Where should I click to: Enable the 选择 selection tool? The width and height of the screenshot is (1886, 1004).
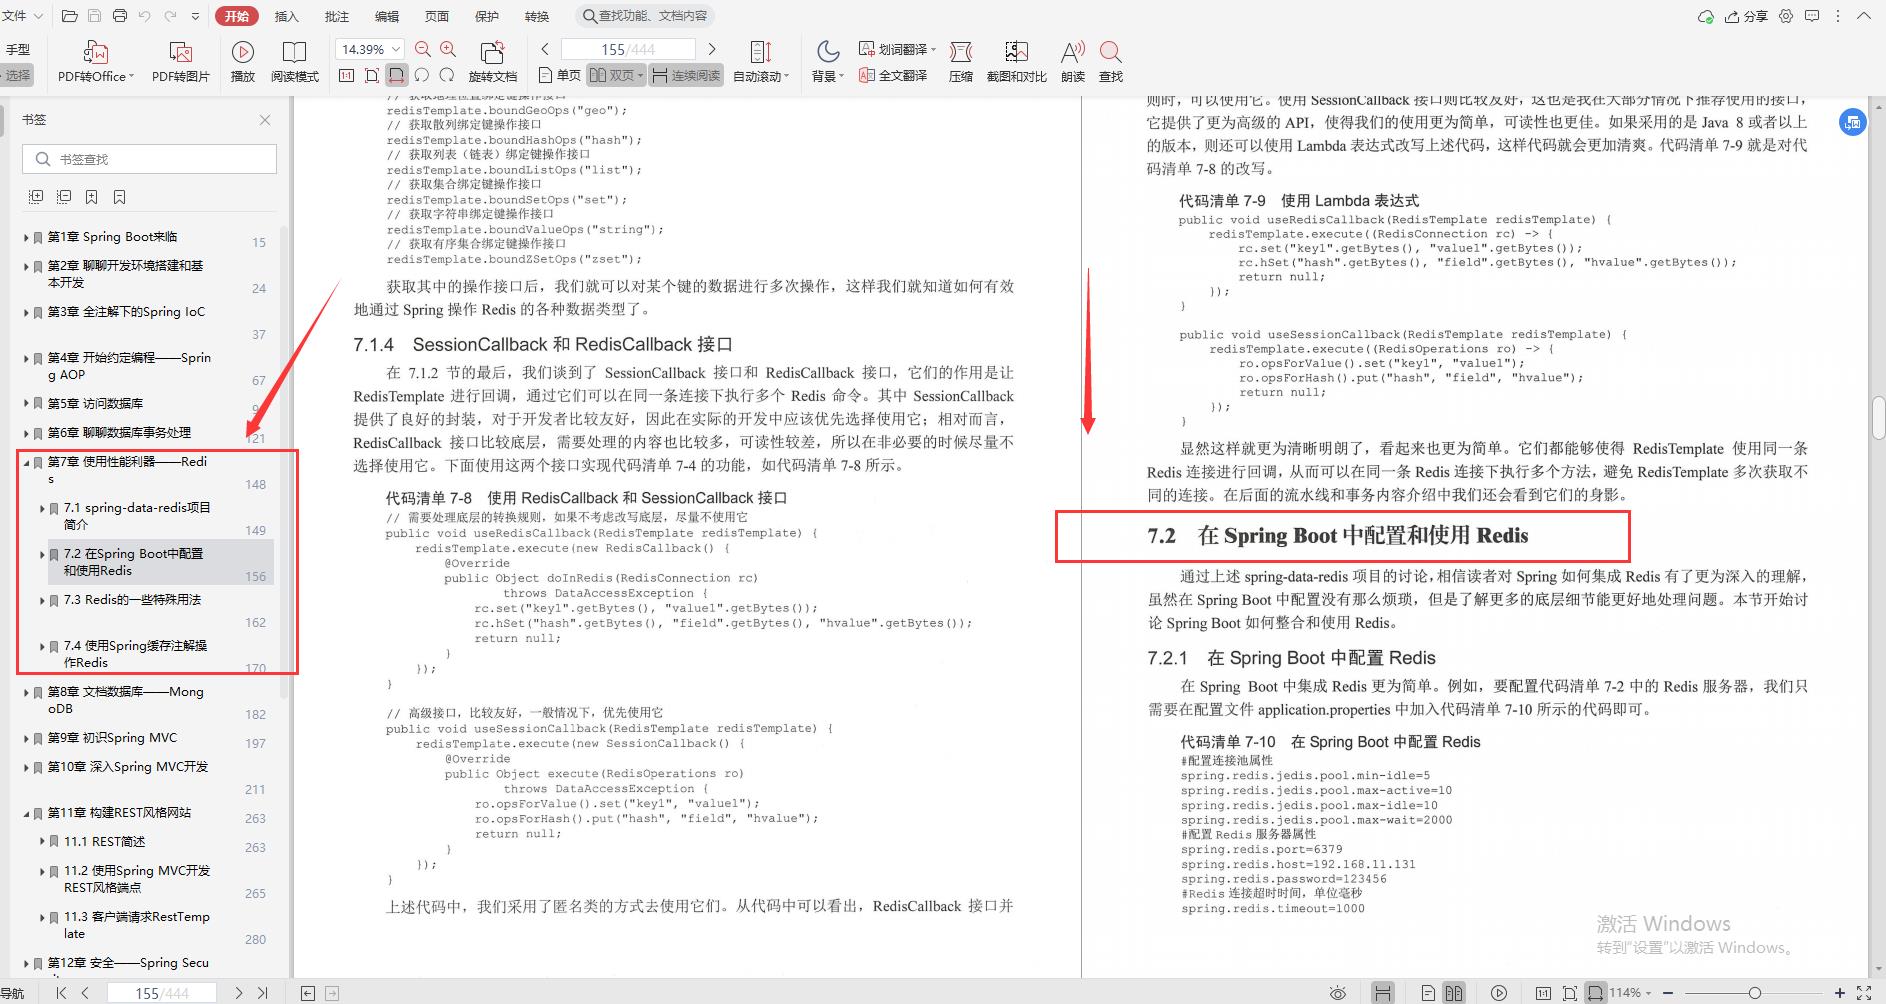[17, 75]
